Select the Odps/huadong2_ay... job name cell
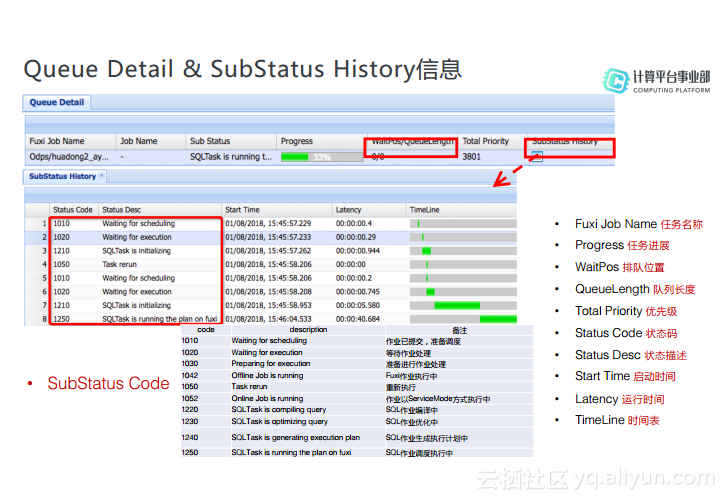 point(69,157)
